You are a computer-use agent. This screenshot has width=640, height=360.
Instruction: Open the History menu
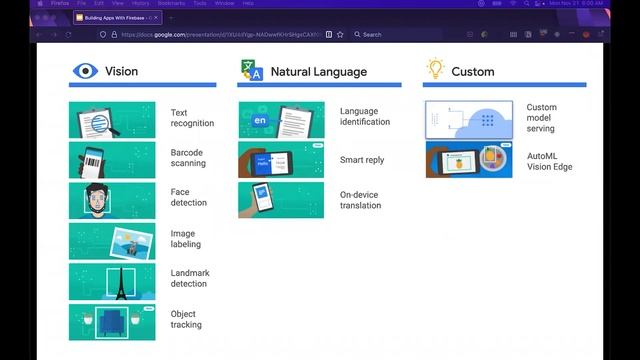tap(140, 3)
